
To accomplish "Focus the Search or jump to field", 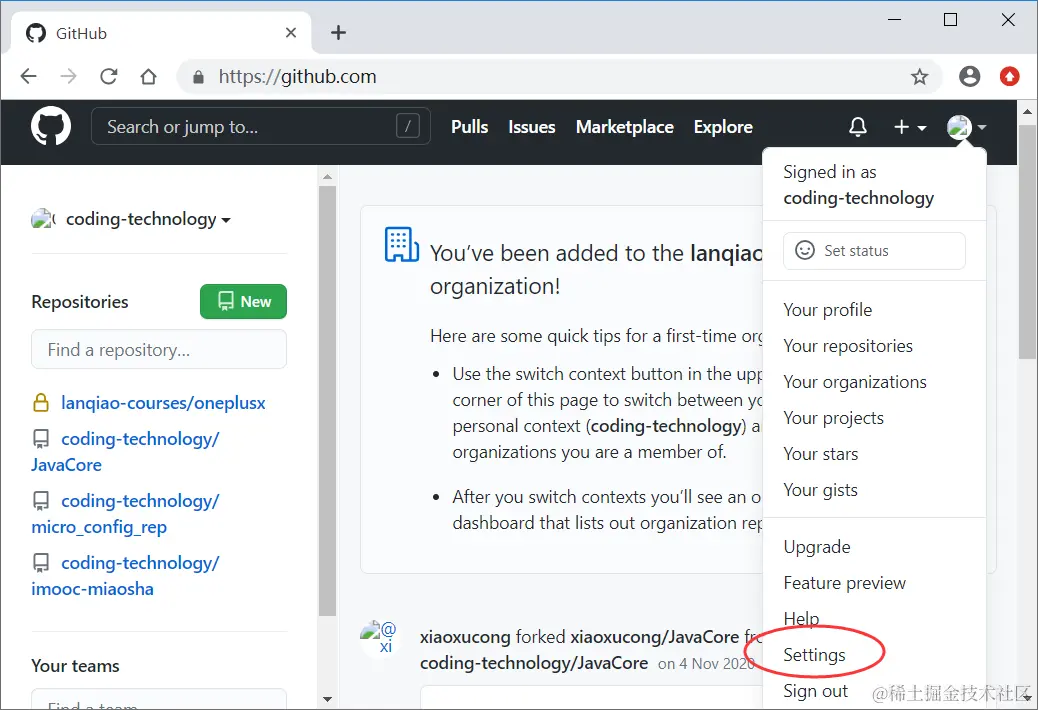I will tap(261, 126).
